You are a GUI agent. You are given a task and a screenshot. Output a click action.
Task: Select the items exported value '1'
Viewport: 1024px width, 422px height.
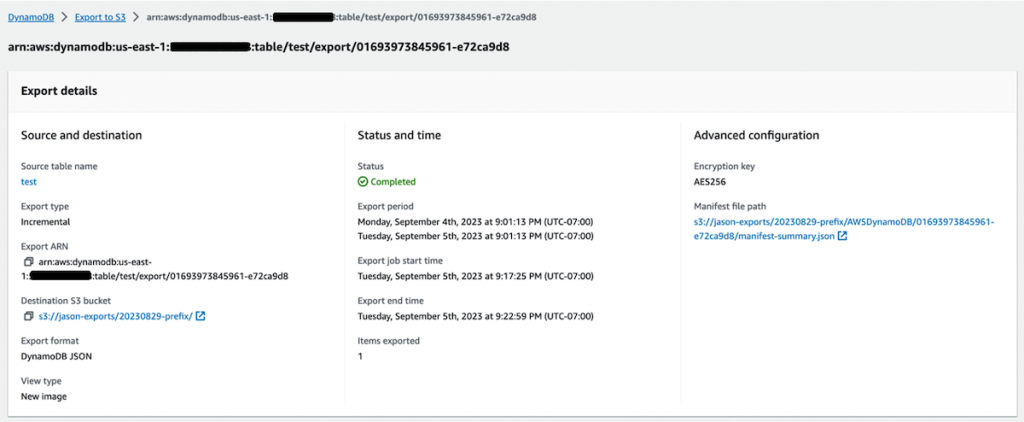360,356
